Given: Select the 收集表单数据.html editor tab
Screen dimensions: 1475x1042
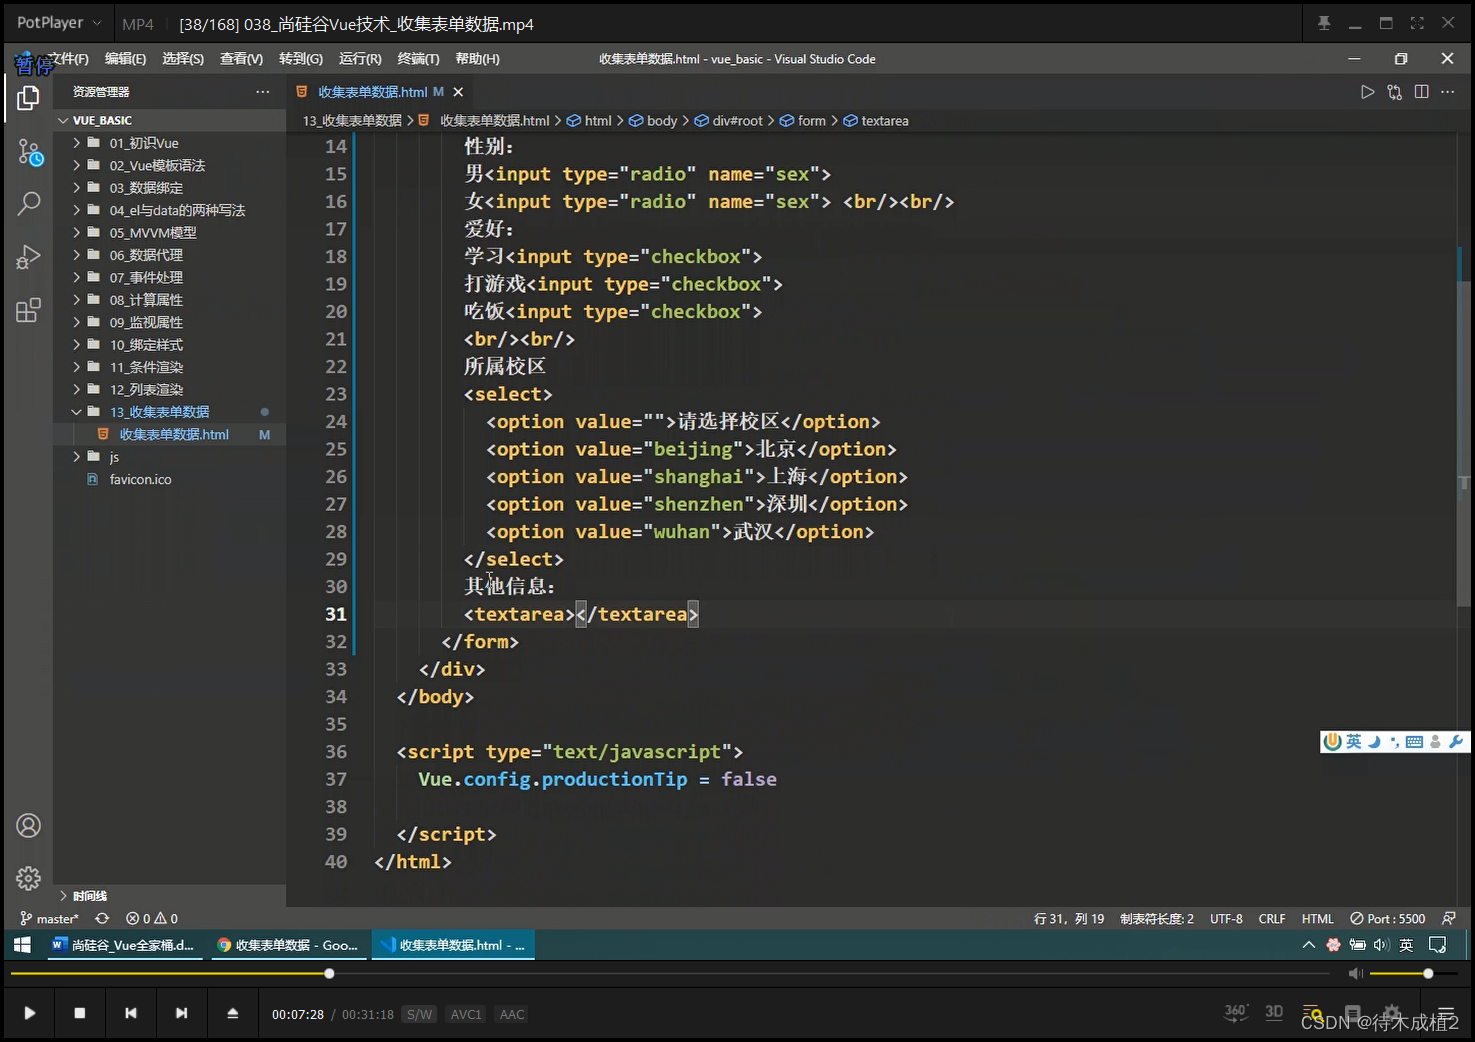Looking at the screenshot, I should pos(372,92).
